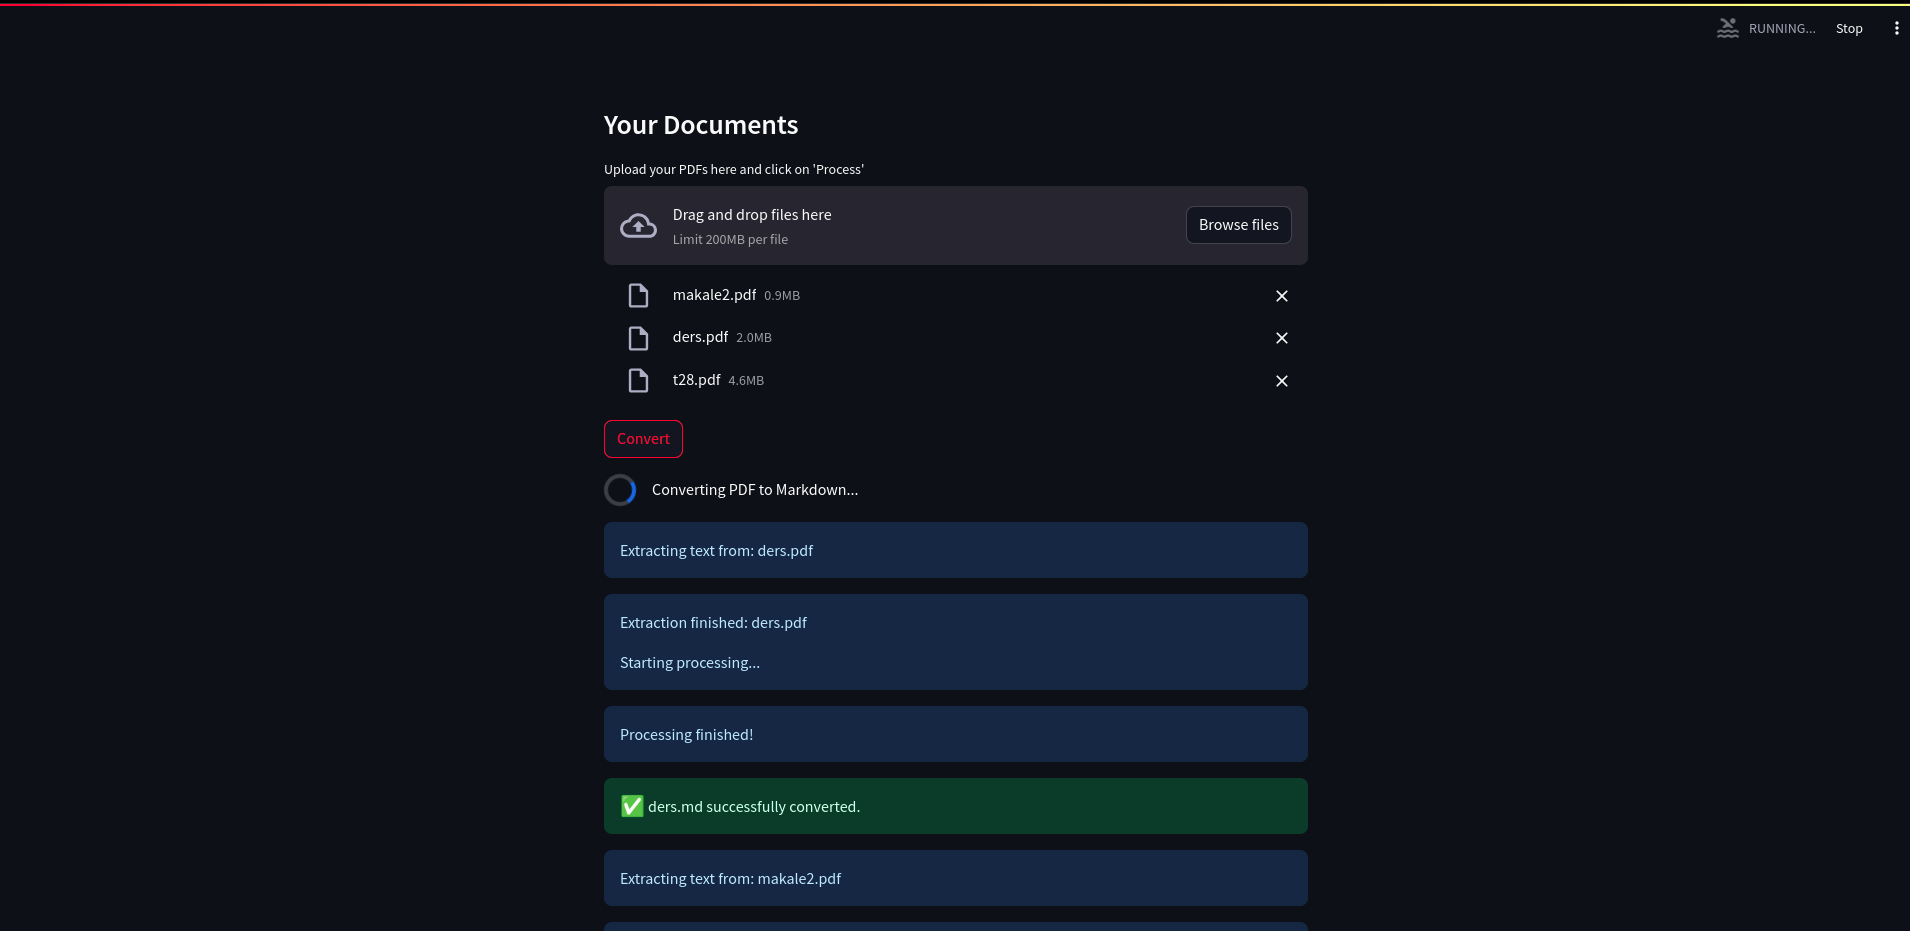Click the file icon next to makale2.pdf
Image resolution: width=1910 pixels, height=931 pixels.
coord(639,295)
